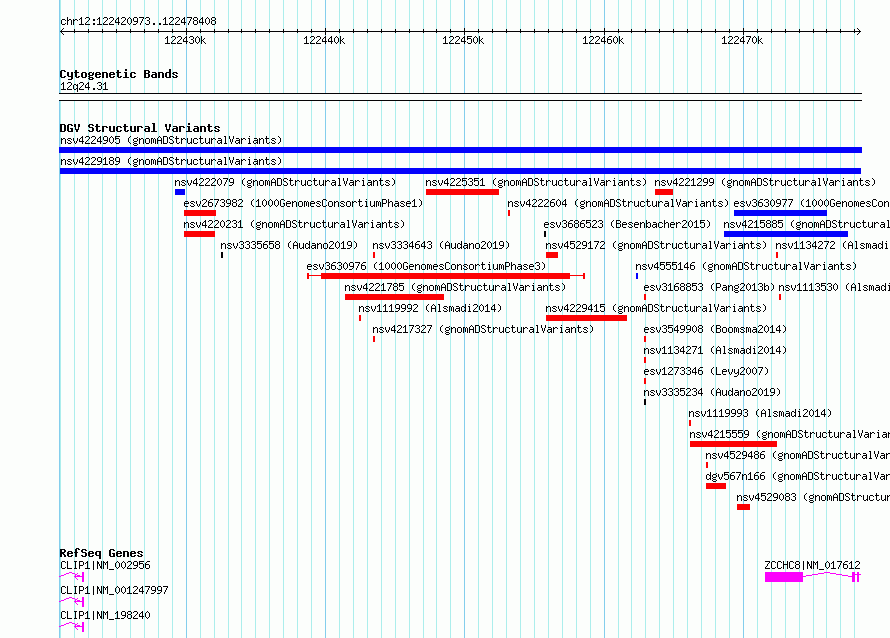Click nsv1119992 Alsmadi2014 label

pos(430,308)
